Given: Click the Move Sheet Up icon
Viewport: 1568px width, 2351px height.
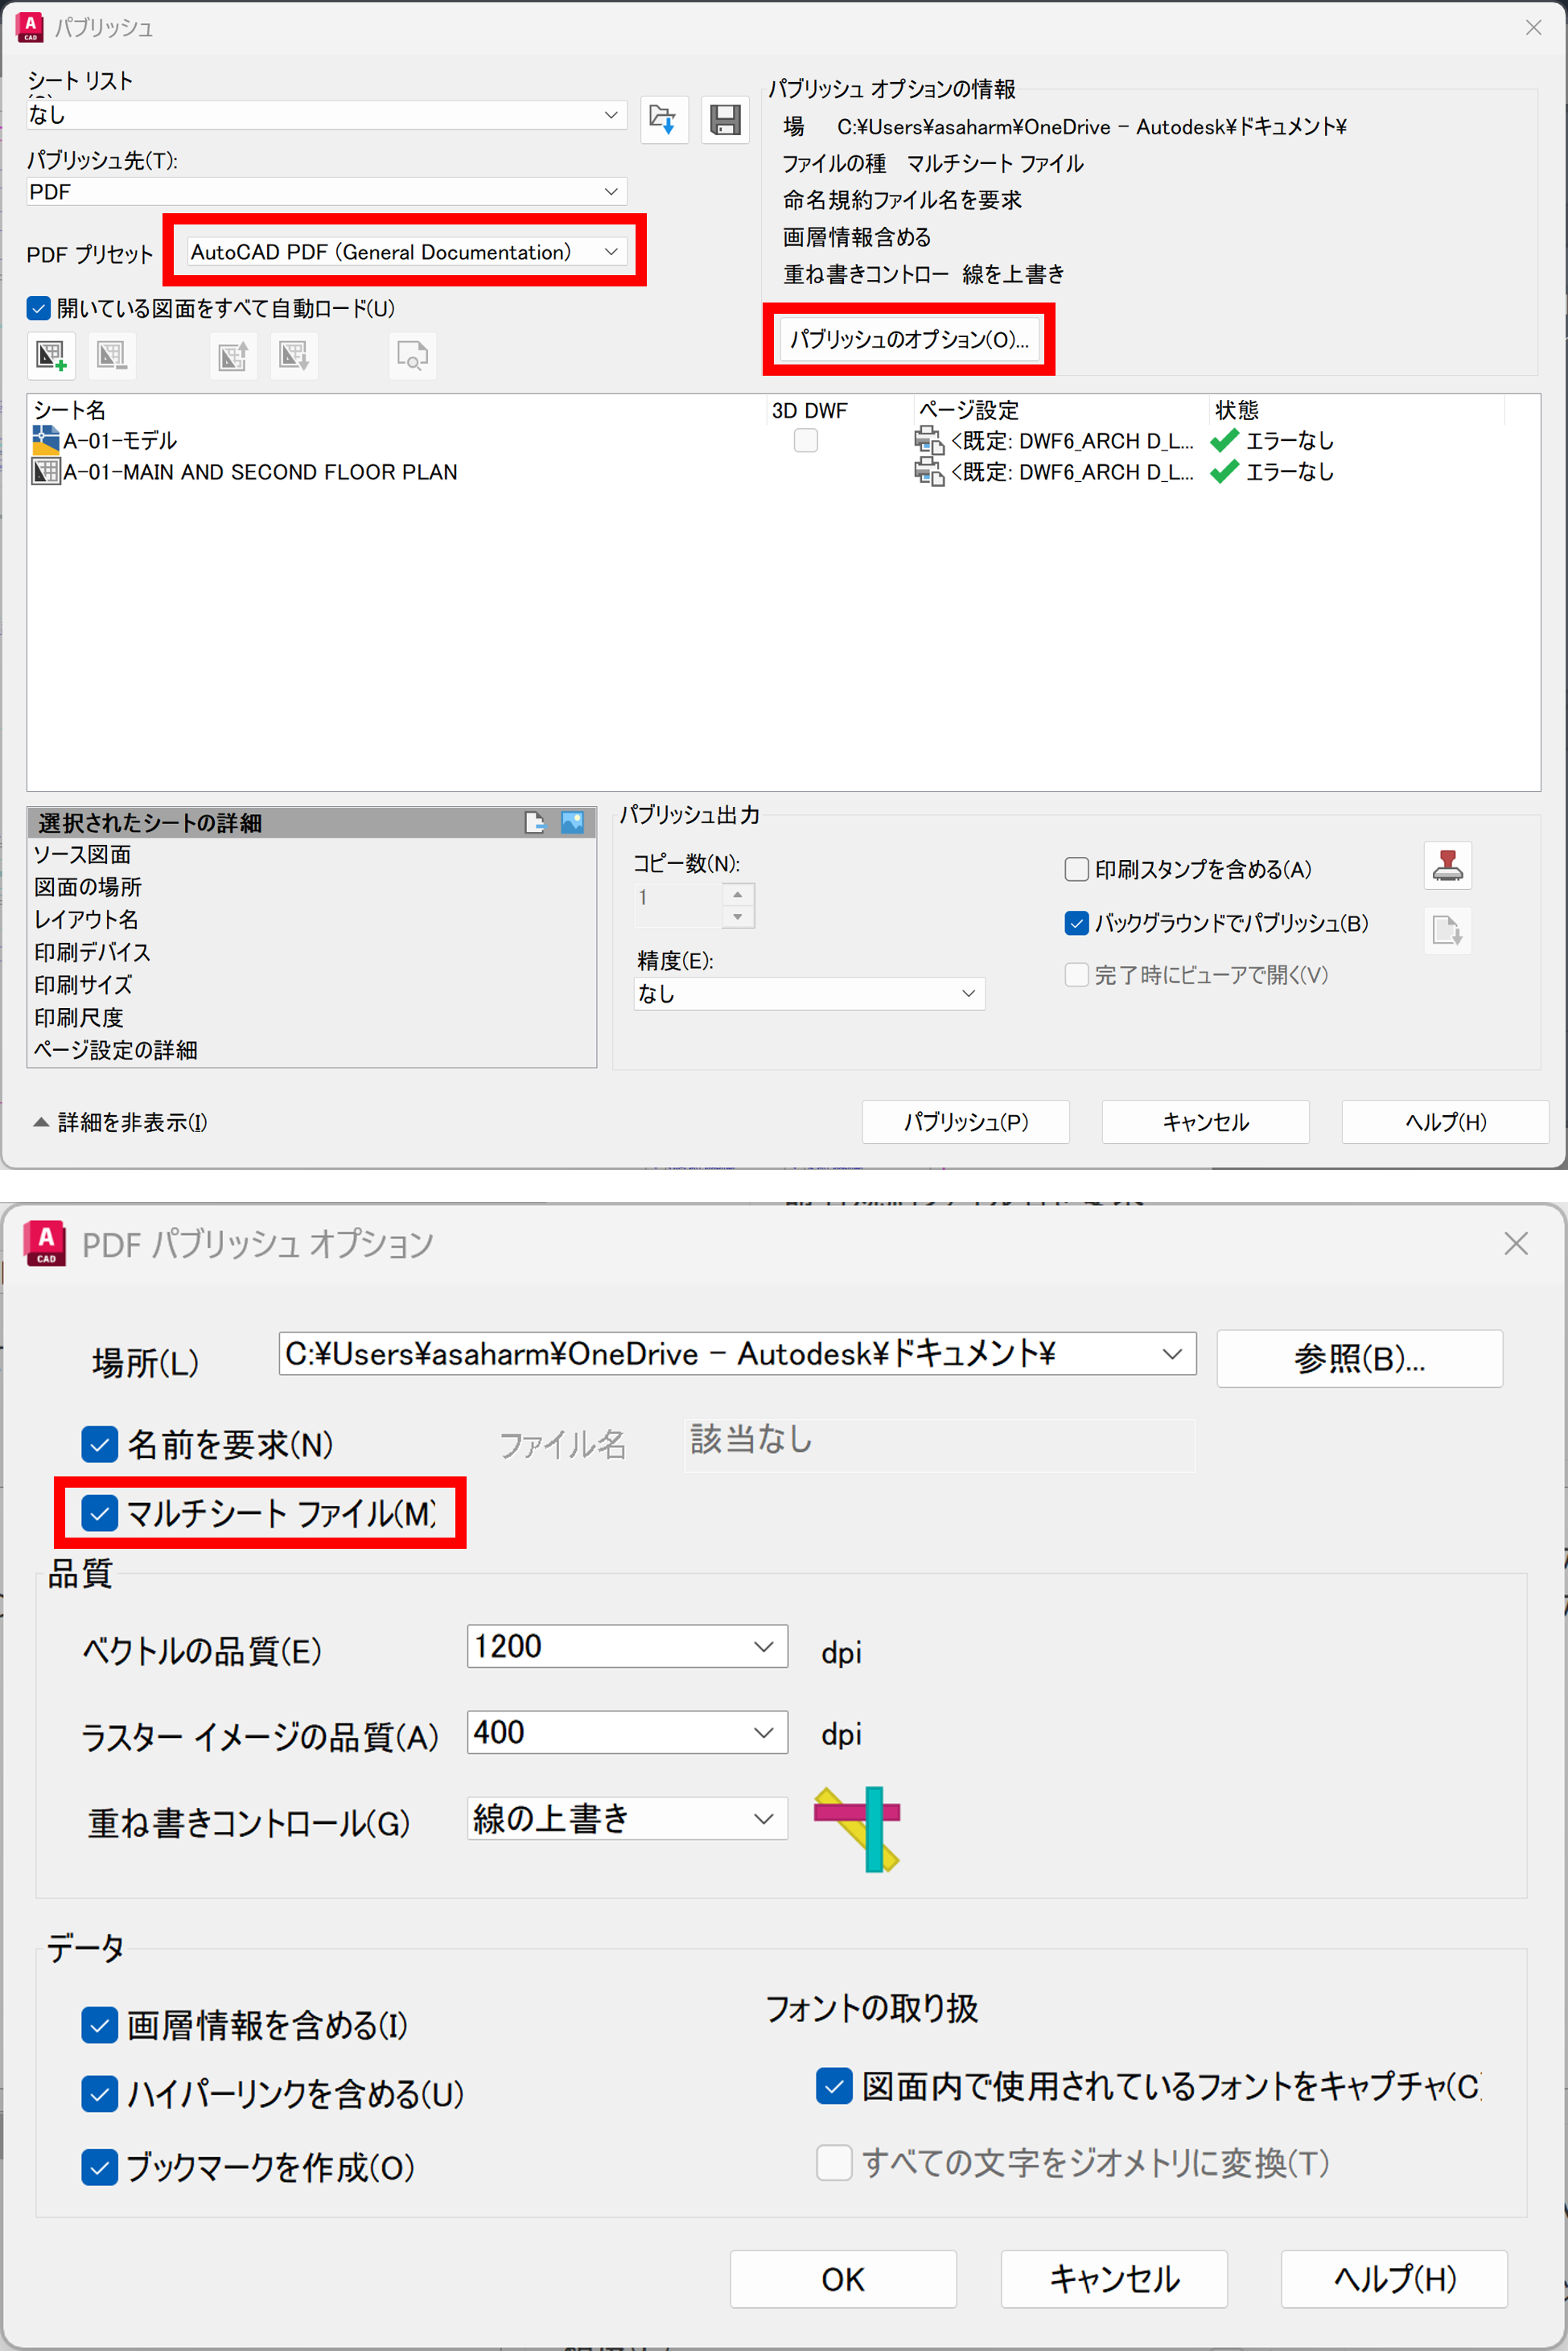Looking at the screenshot, I should 233,356.
